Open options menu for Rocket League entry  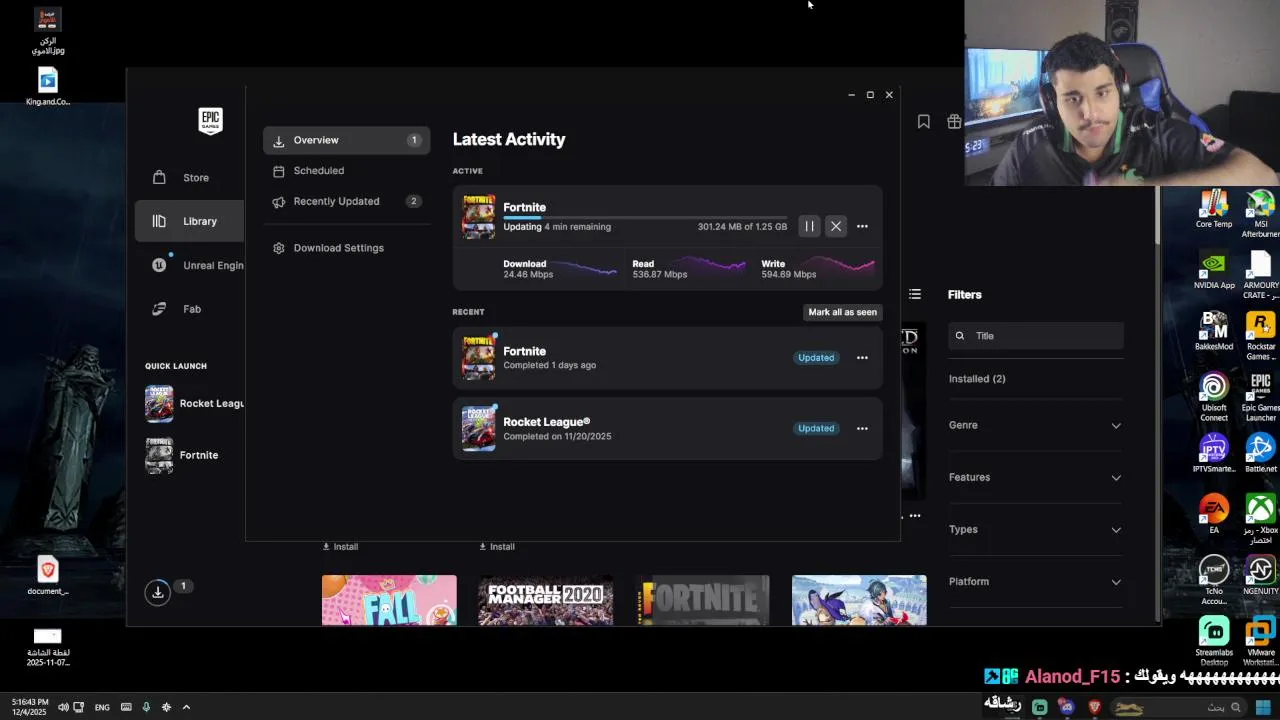pyautogui.click(x=862, y=429)
